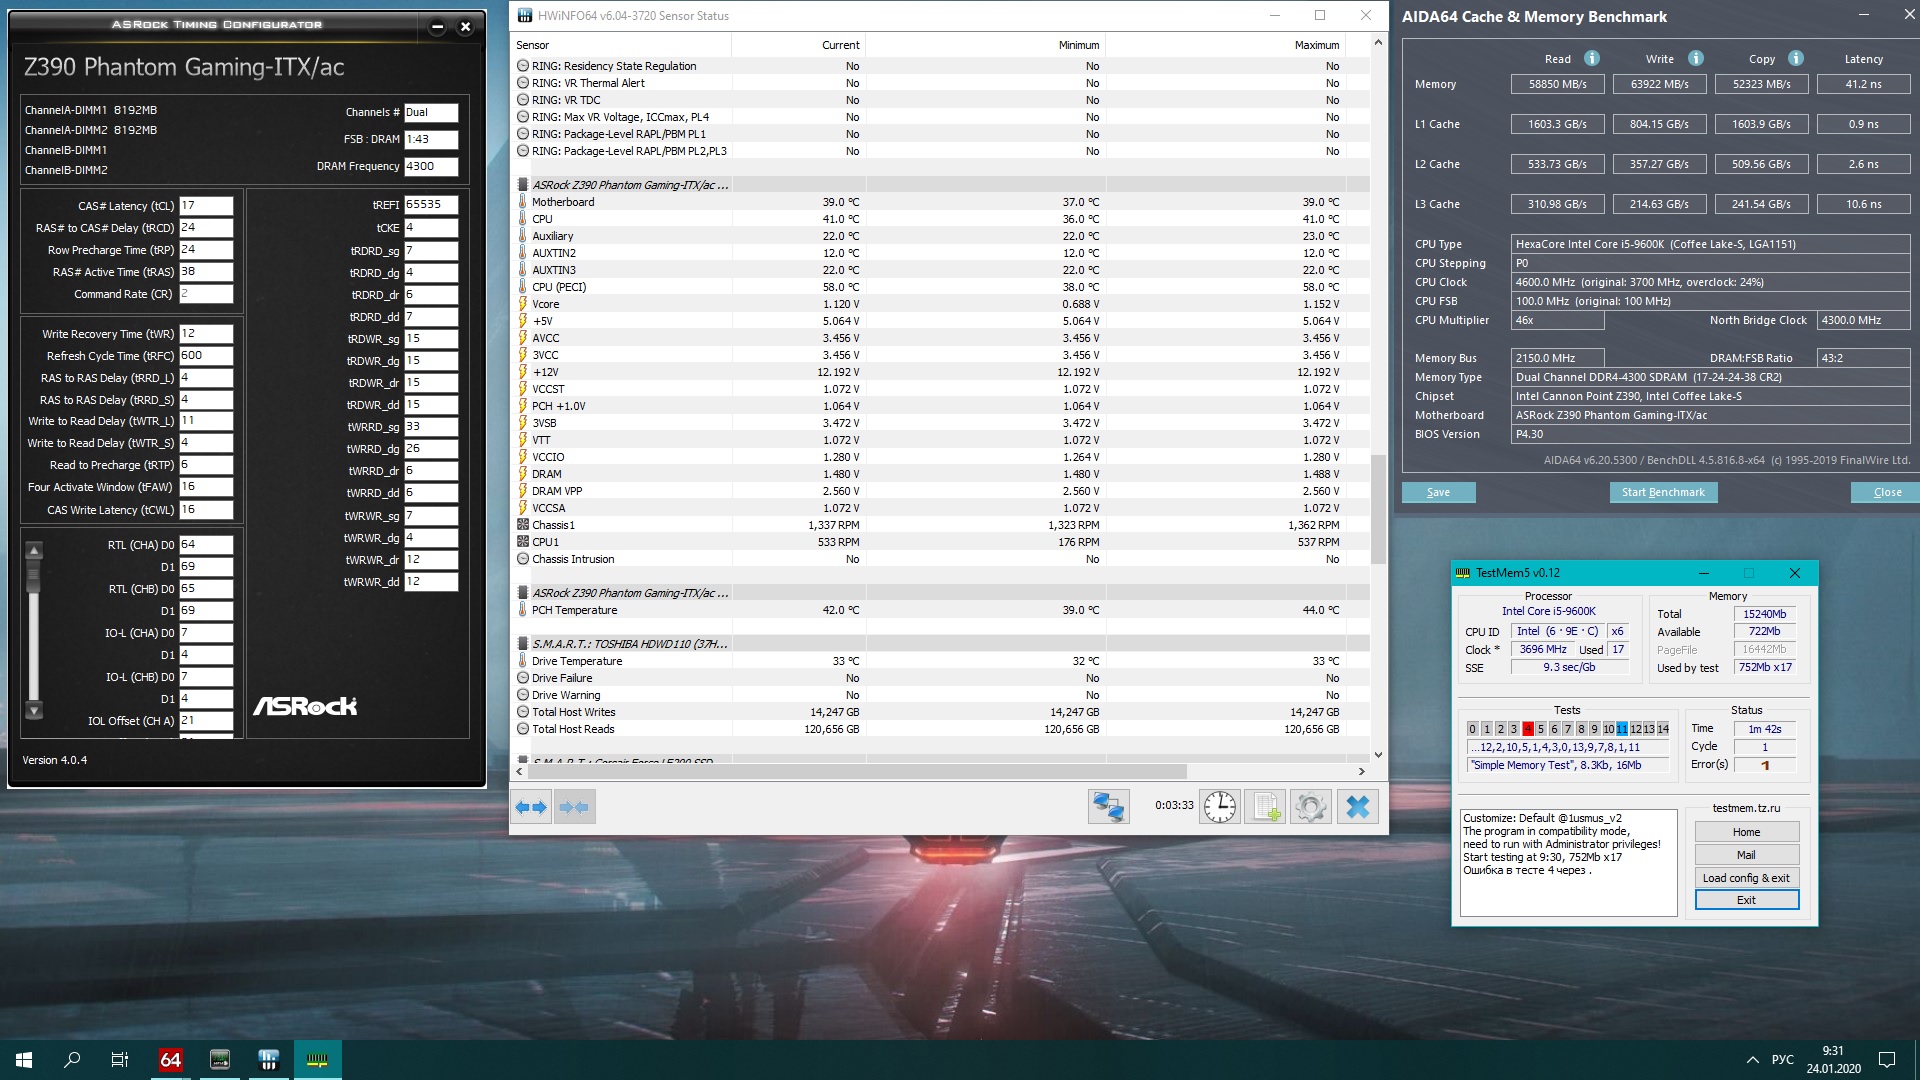Click Load config & exit in TestMem5
1920x1080 pixels.
coord(1746,878)
